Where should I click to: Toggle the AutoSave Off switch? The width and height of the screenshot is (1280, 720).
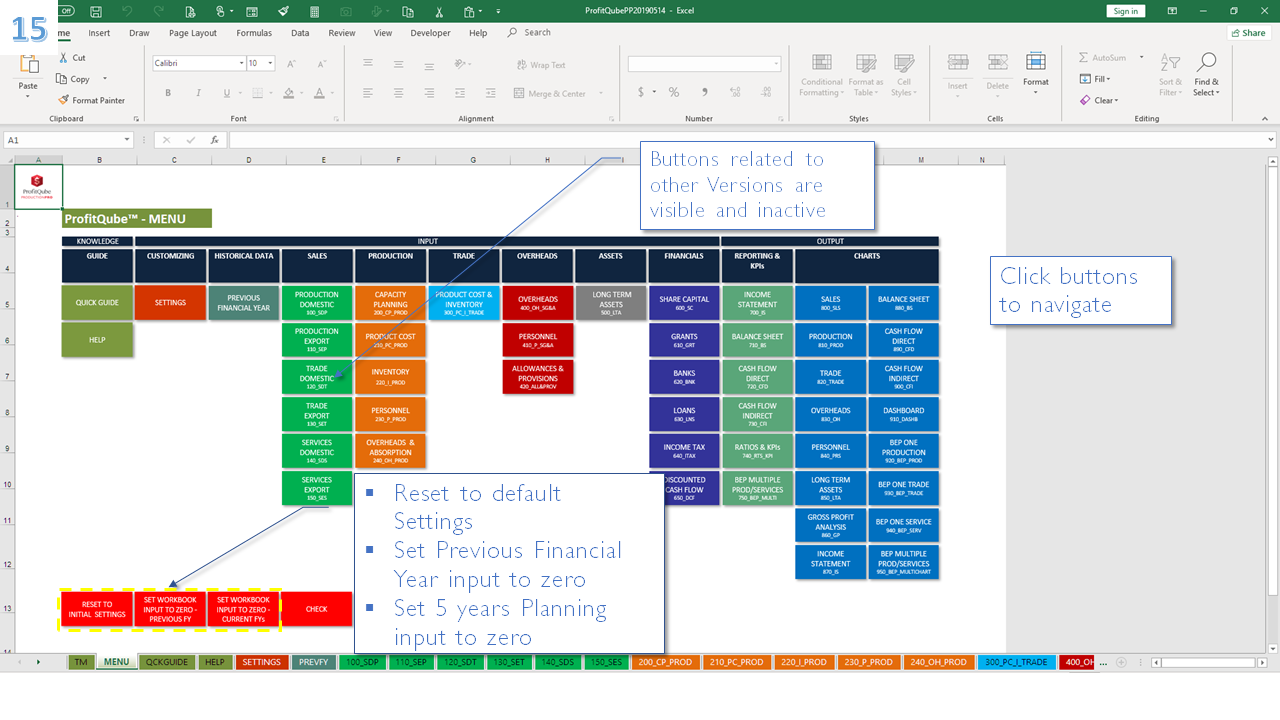[x=66, y=11]
